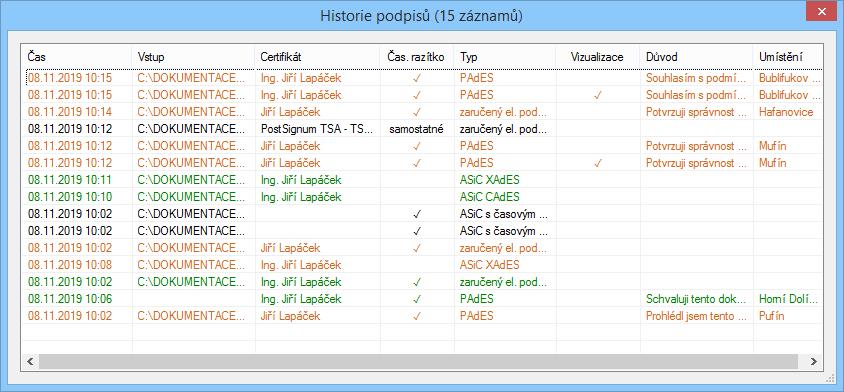This screenshot has width=844, height=392.
Task: Click PAdES in the Pufín row
Action: point(476,316)
